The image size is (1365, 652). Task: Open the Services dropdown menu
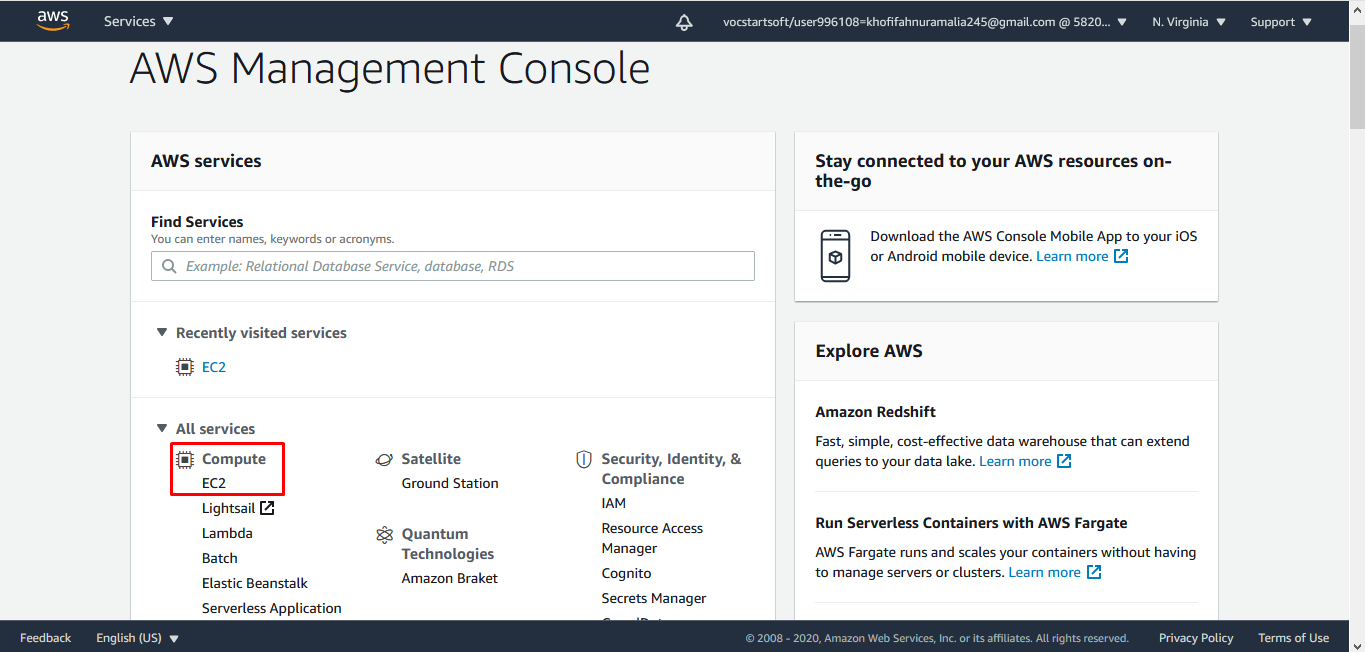click(x=138, y=21)
